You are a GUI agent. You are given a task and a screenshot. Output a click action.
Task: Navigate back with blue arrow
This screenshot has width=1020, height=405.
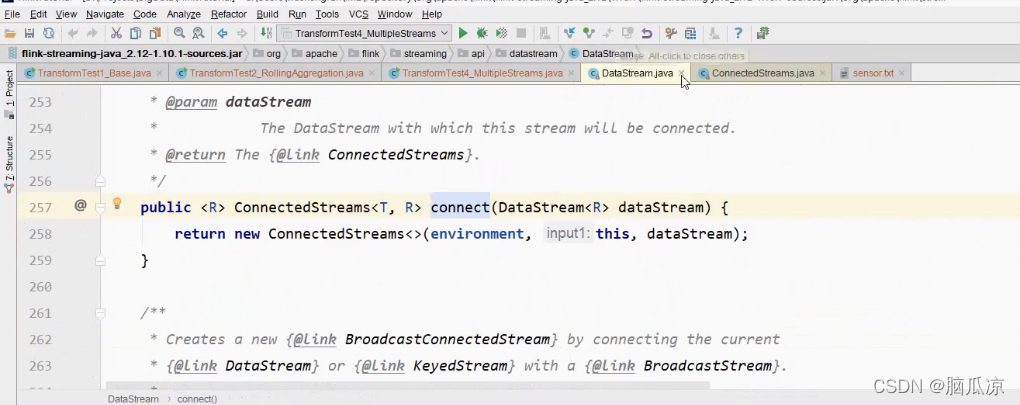[x=222, y=33]
